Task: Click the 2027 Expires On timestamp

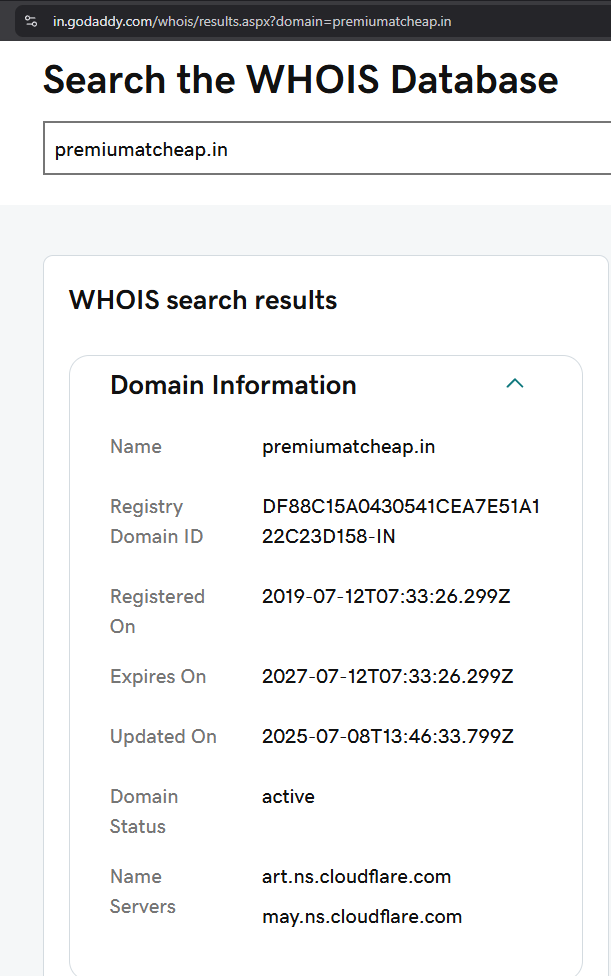Action: 387,677
